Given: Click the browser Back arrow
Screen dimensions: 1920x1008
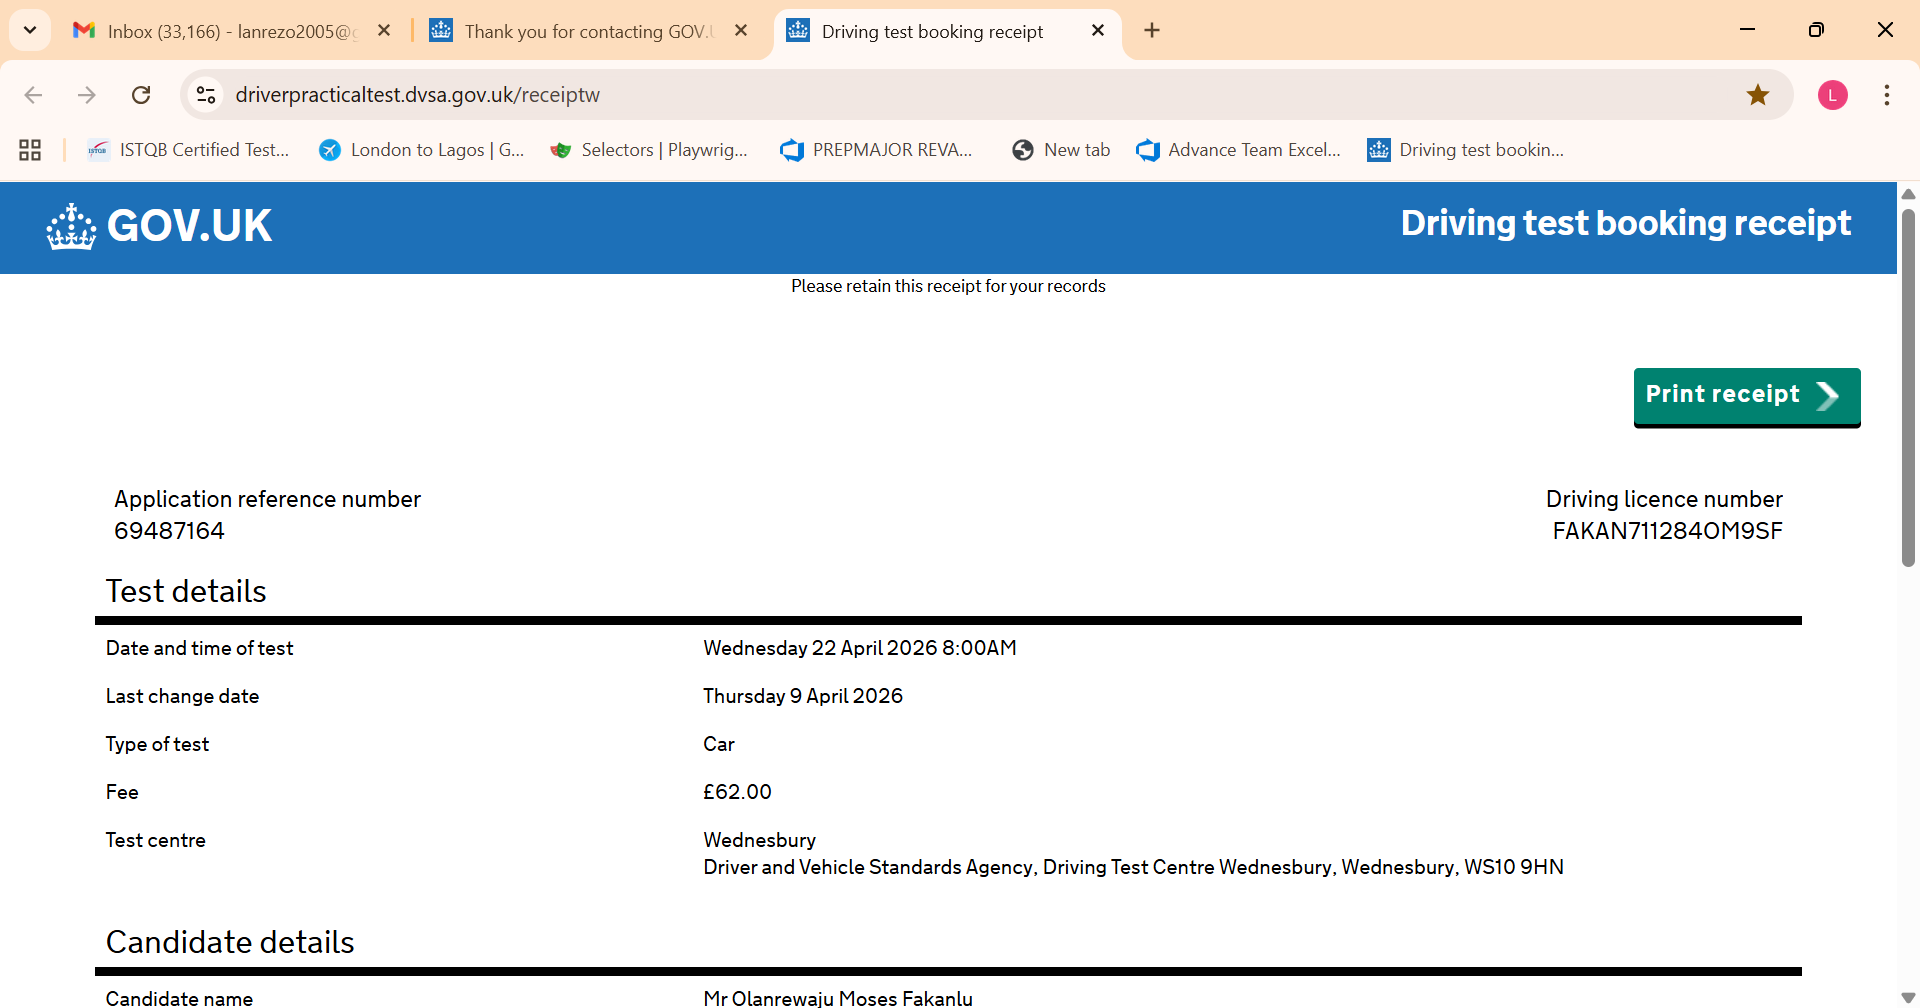Looking at the screenshot, I should 33,95.
